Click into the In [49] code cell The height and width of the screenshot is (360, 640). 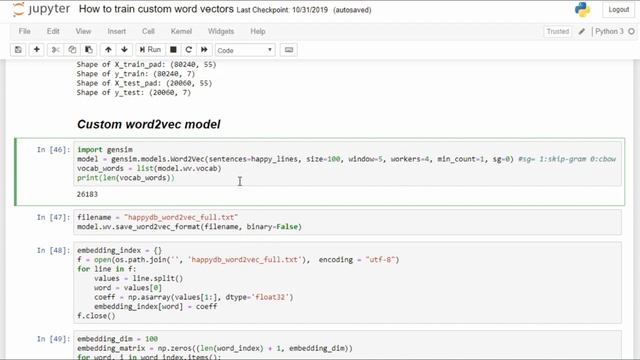pos(348,345)
